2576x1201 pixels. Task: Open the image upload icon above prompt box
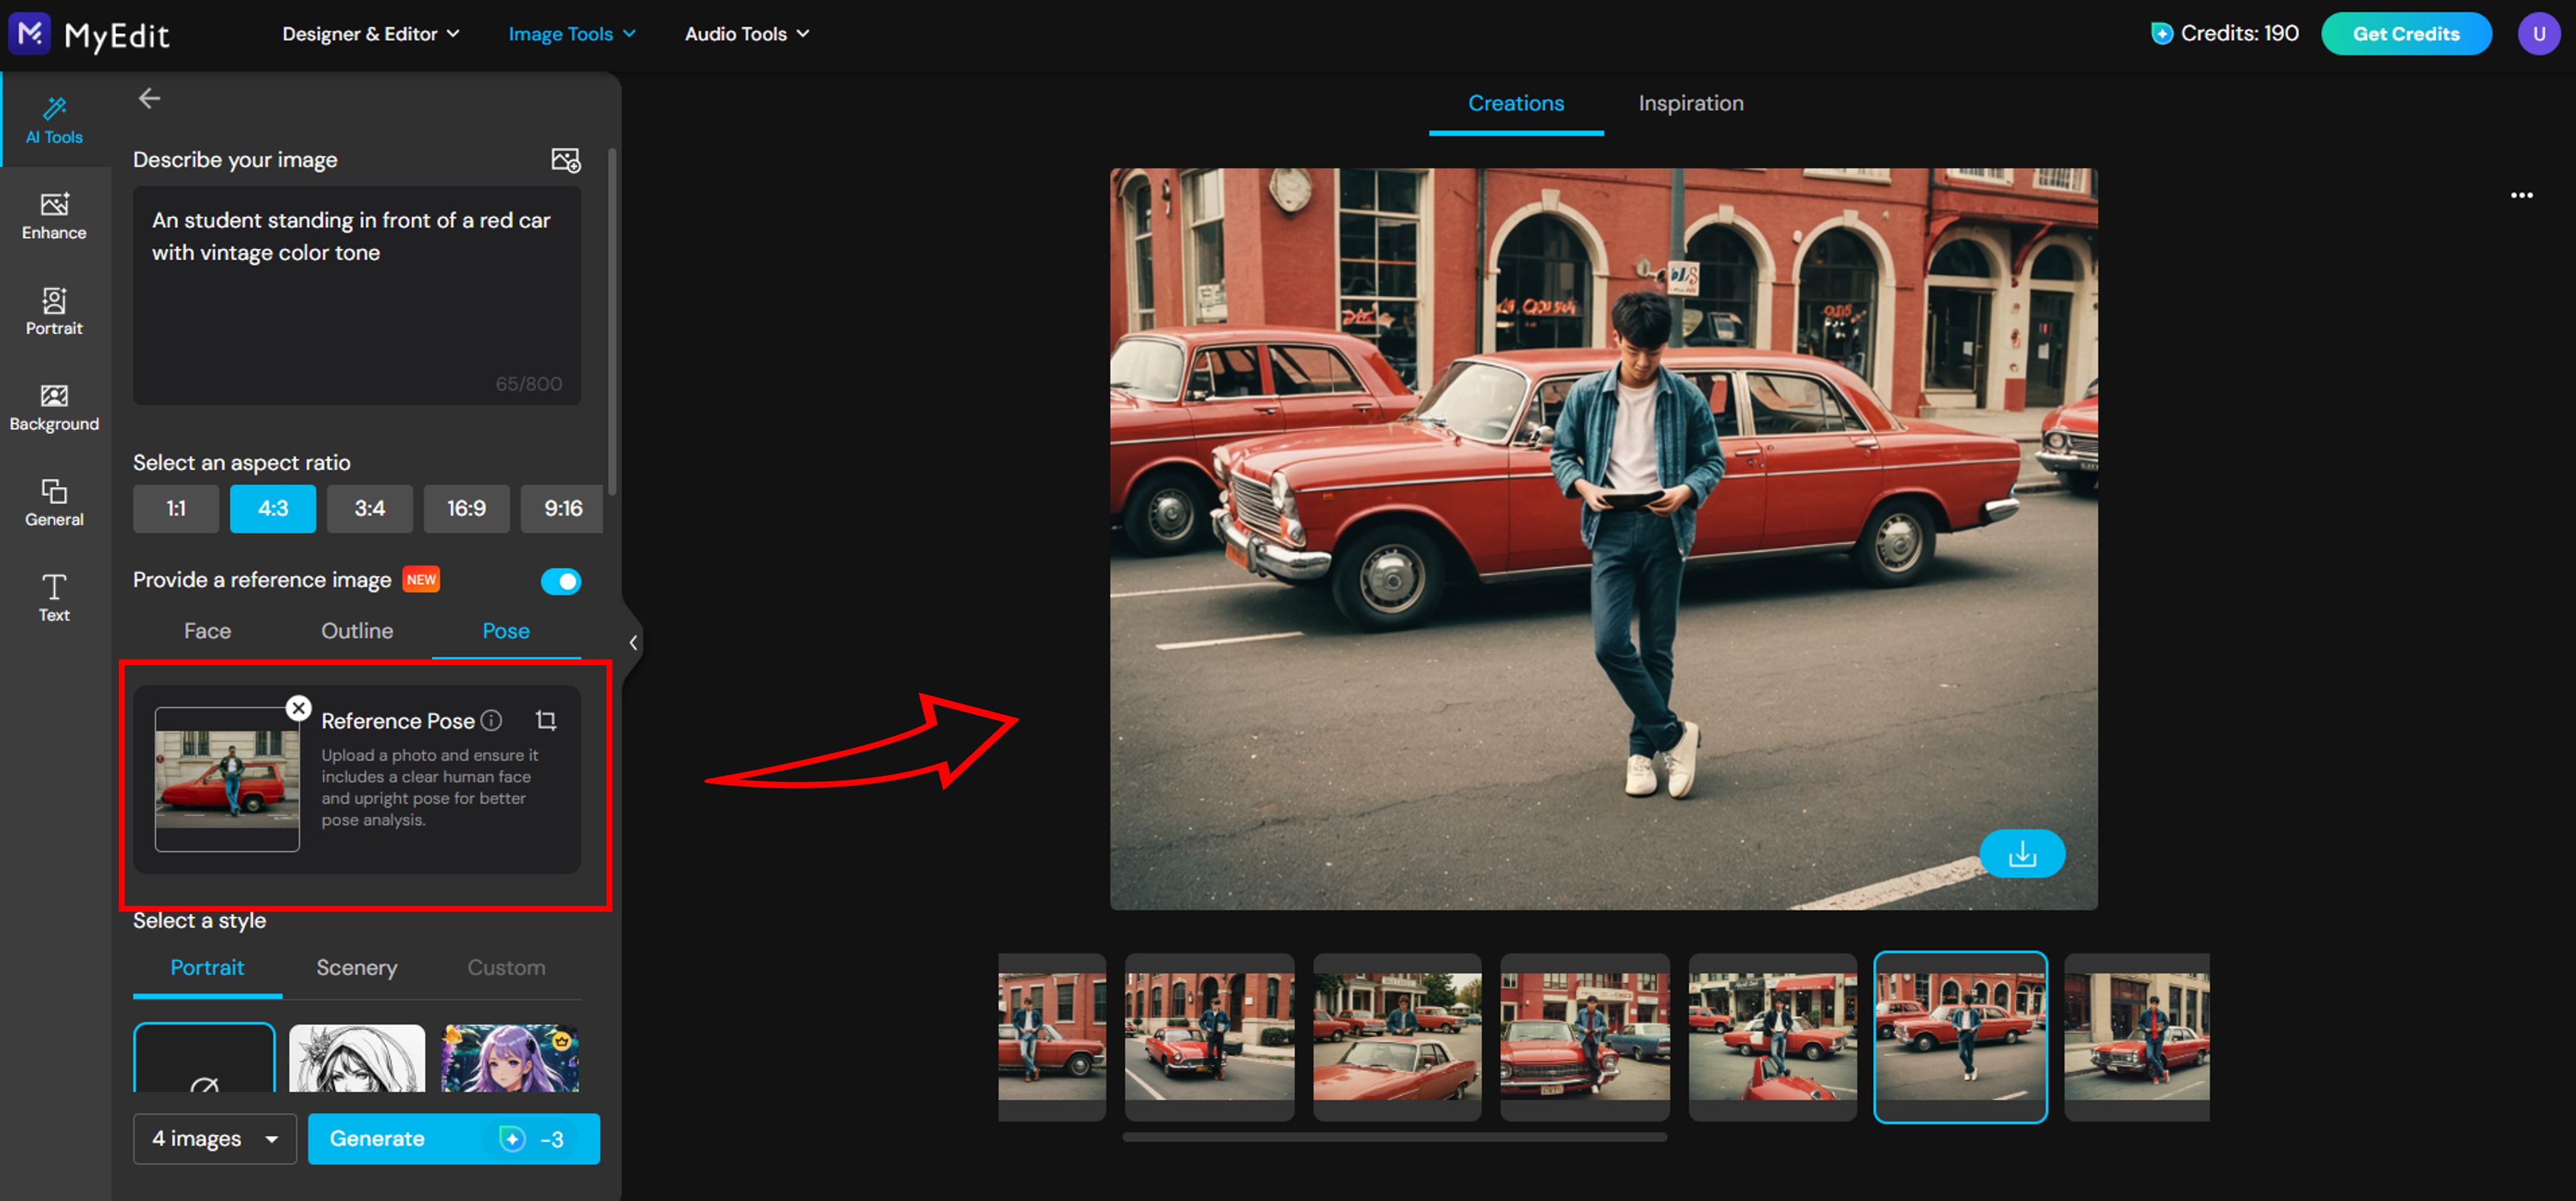(x=565, y=160)
